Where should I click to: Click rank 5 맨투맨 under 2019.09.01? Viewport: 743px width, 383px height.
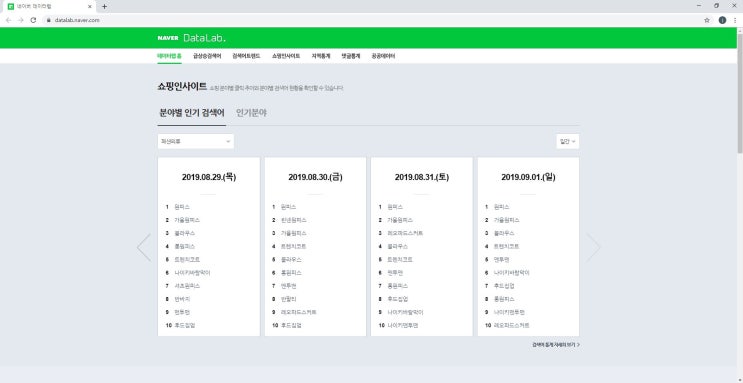point(502,260)
